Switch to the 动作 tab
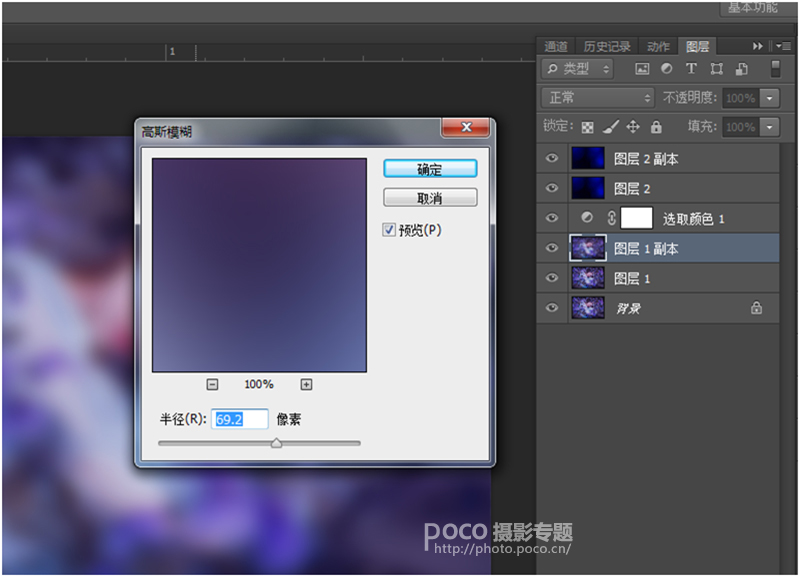This screenshot has height=577, width=800. pyautogui.click(x=658, y=47)
